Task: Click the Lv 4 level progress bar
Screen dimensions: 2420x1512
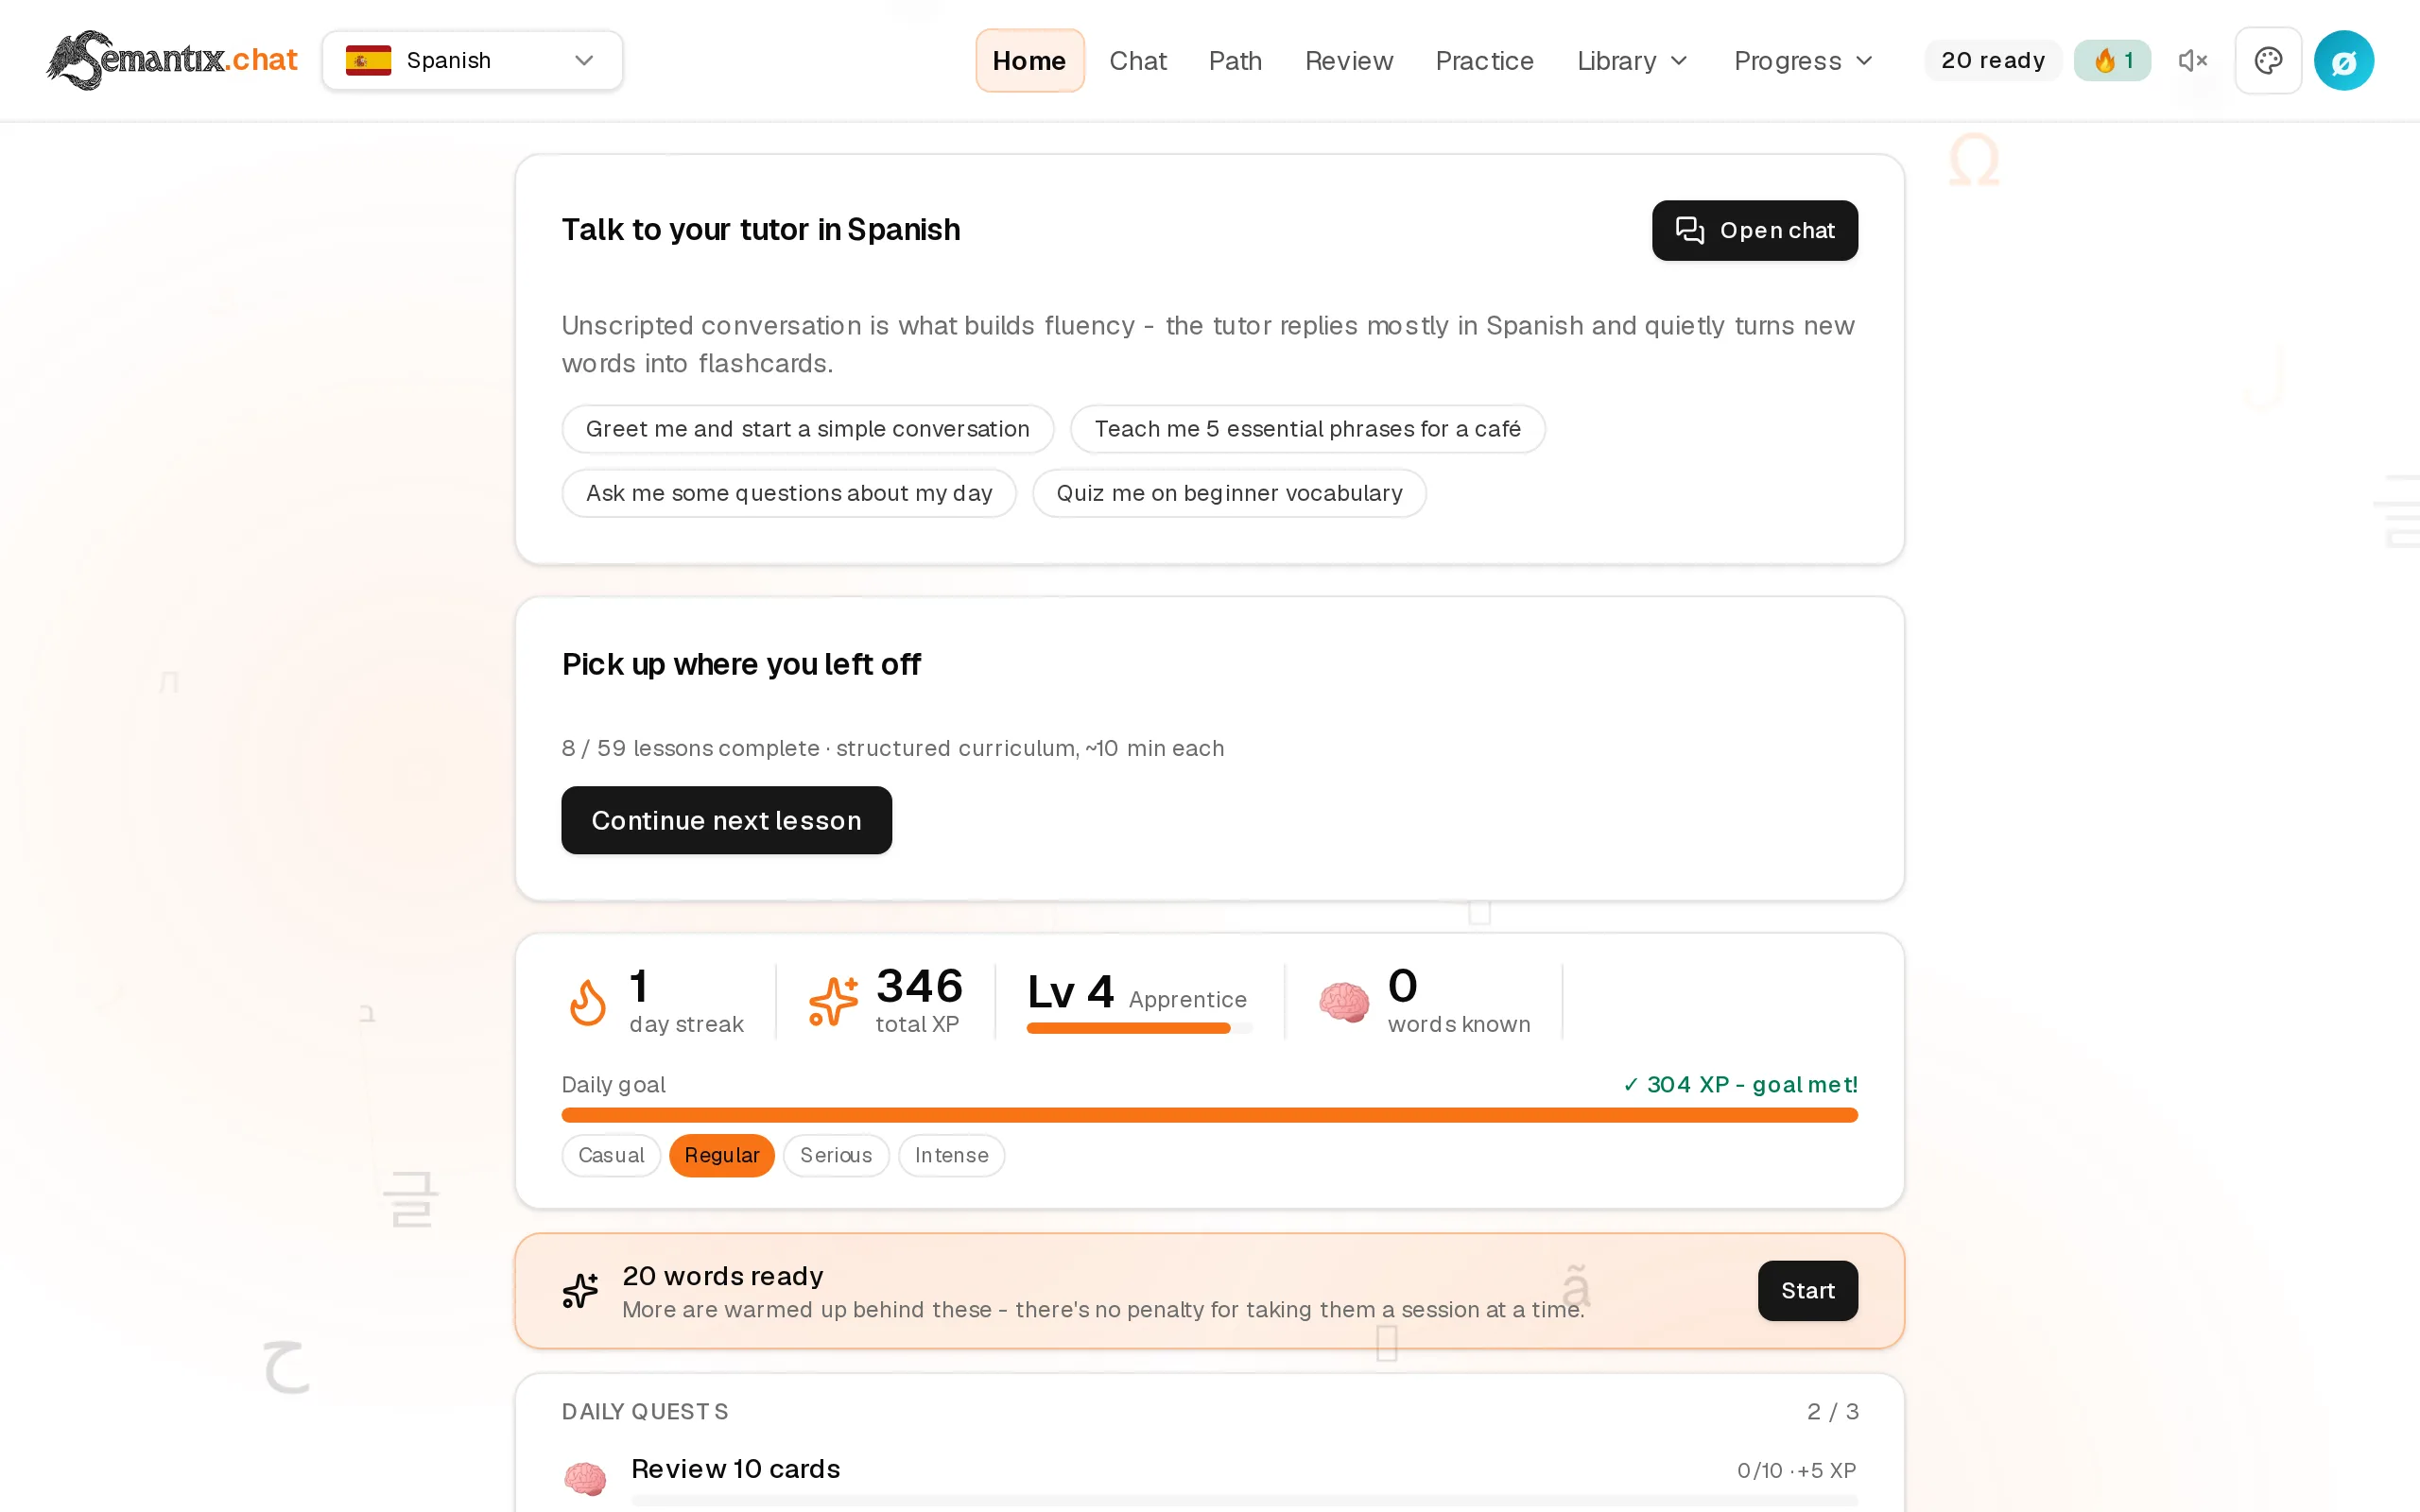Action: pyautogui.click(x=1139, y=1028)
